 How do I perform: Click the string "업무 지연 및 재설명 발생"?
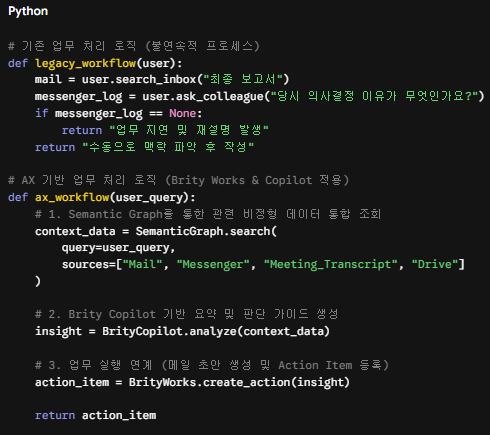[x=189, y=130]
